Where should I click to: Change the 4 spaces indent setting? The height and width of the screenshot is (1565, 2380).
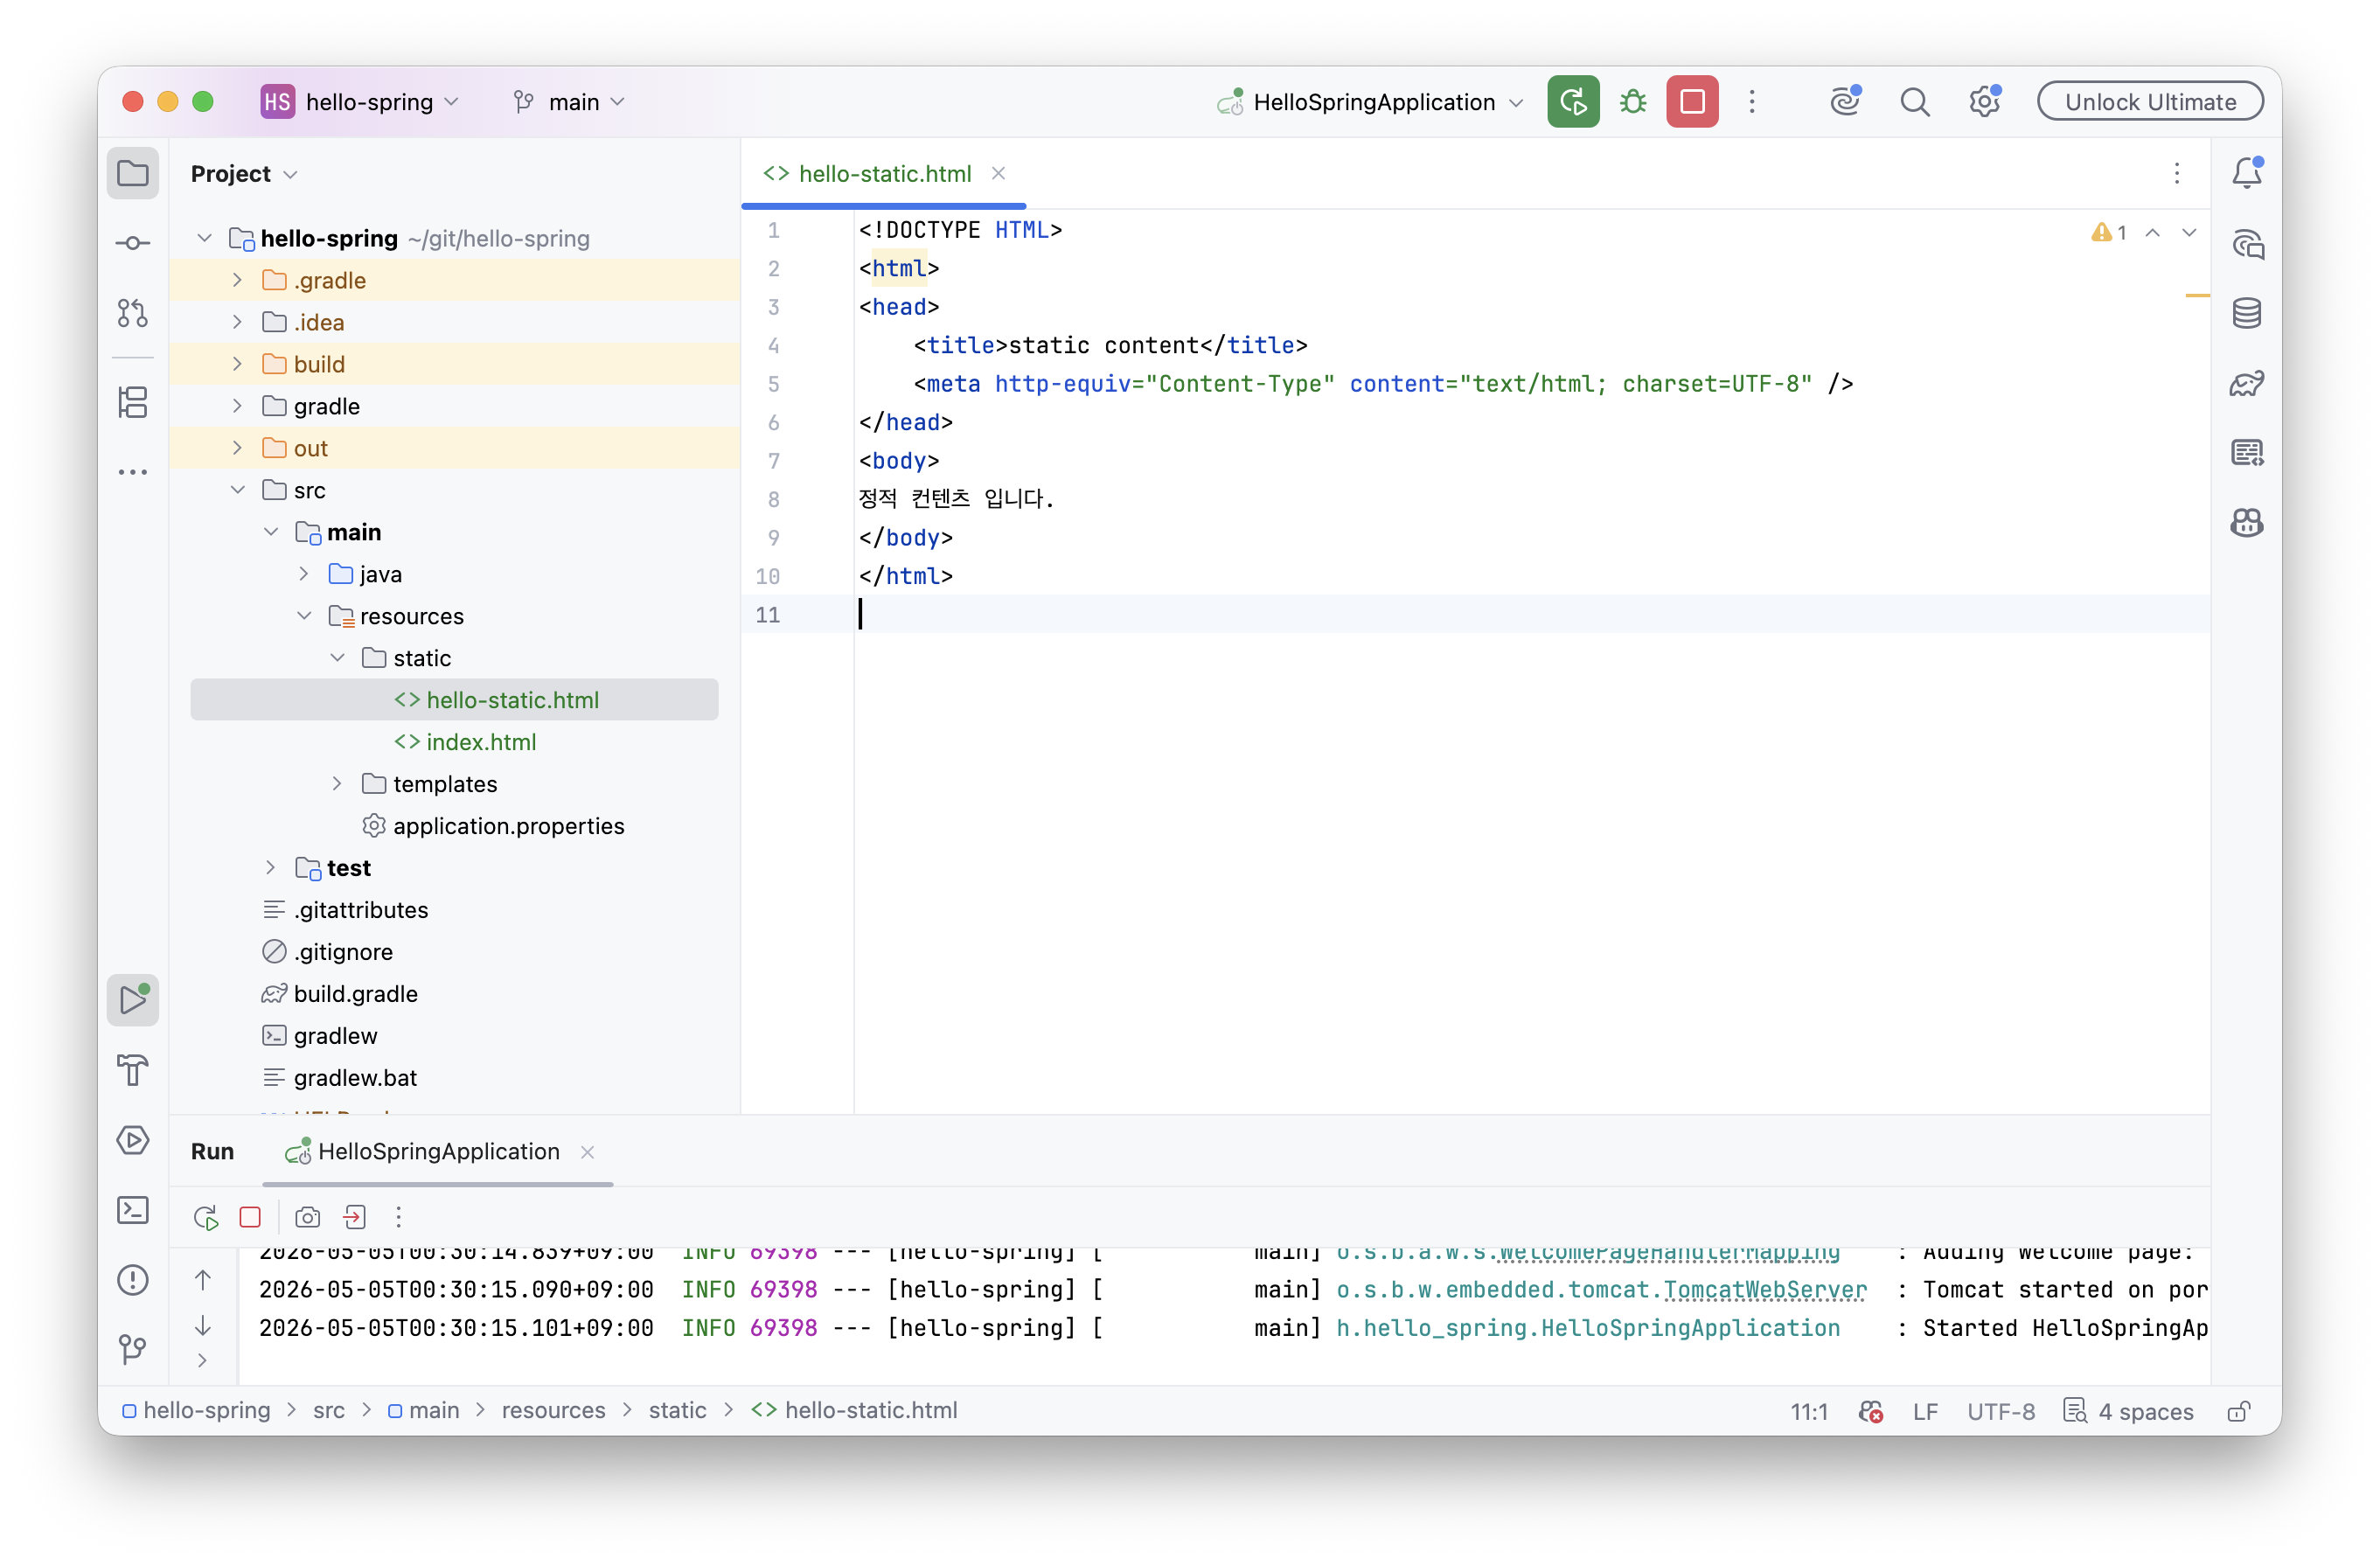(2128, 1411)
